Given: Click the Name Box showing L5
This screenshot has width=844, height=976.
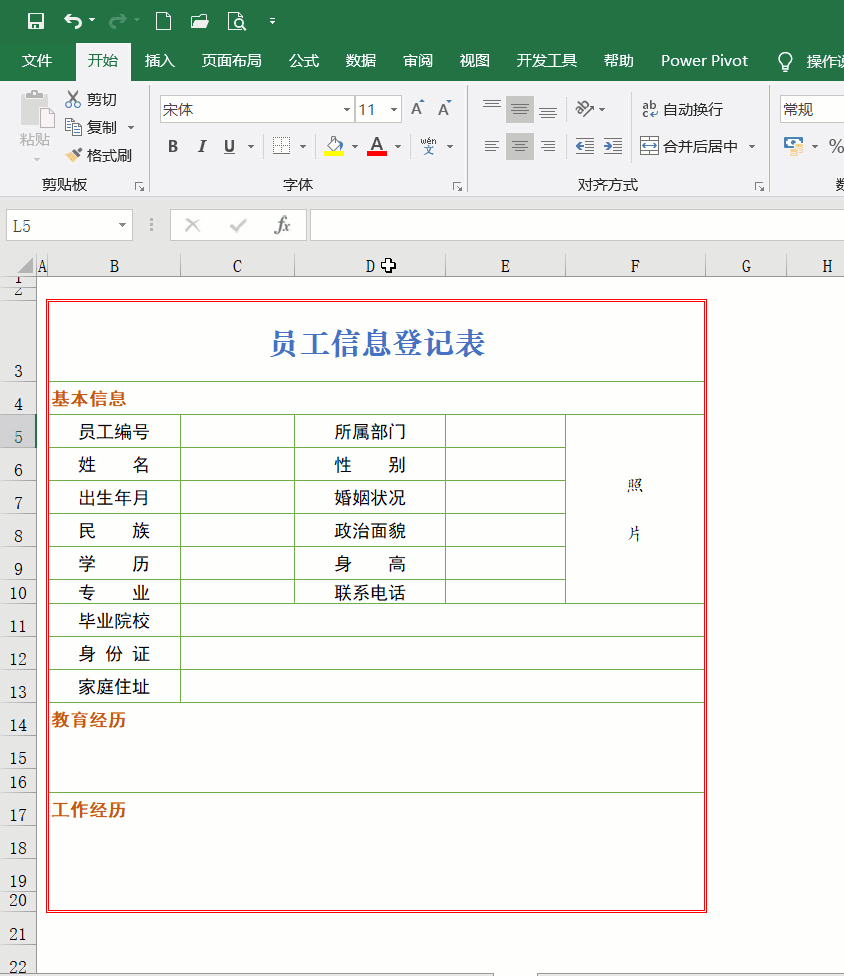Looking at the screenshot, I should point(70,225).
